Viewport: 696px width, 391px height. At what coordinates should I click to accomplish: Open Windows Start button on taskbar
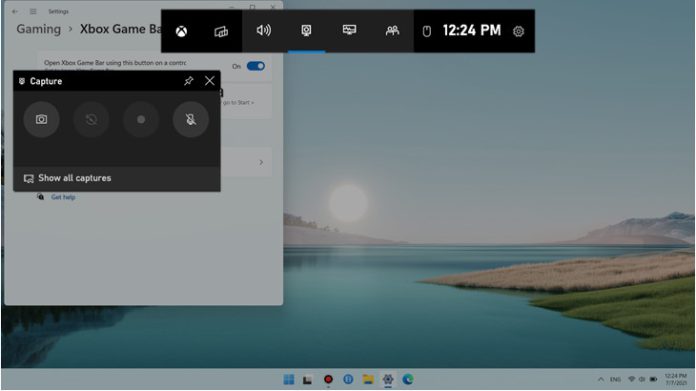tap(289, 379)
